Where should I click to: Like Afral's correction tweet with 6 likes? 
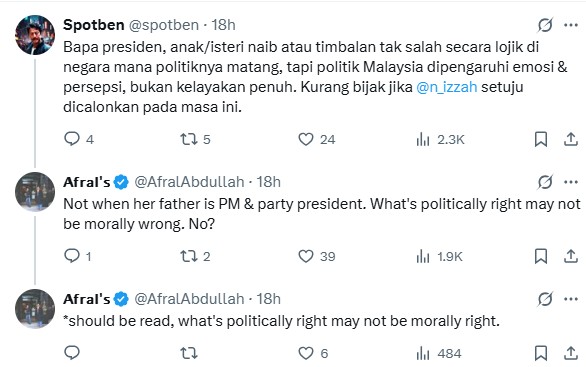(306, 353)
